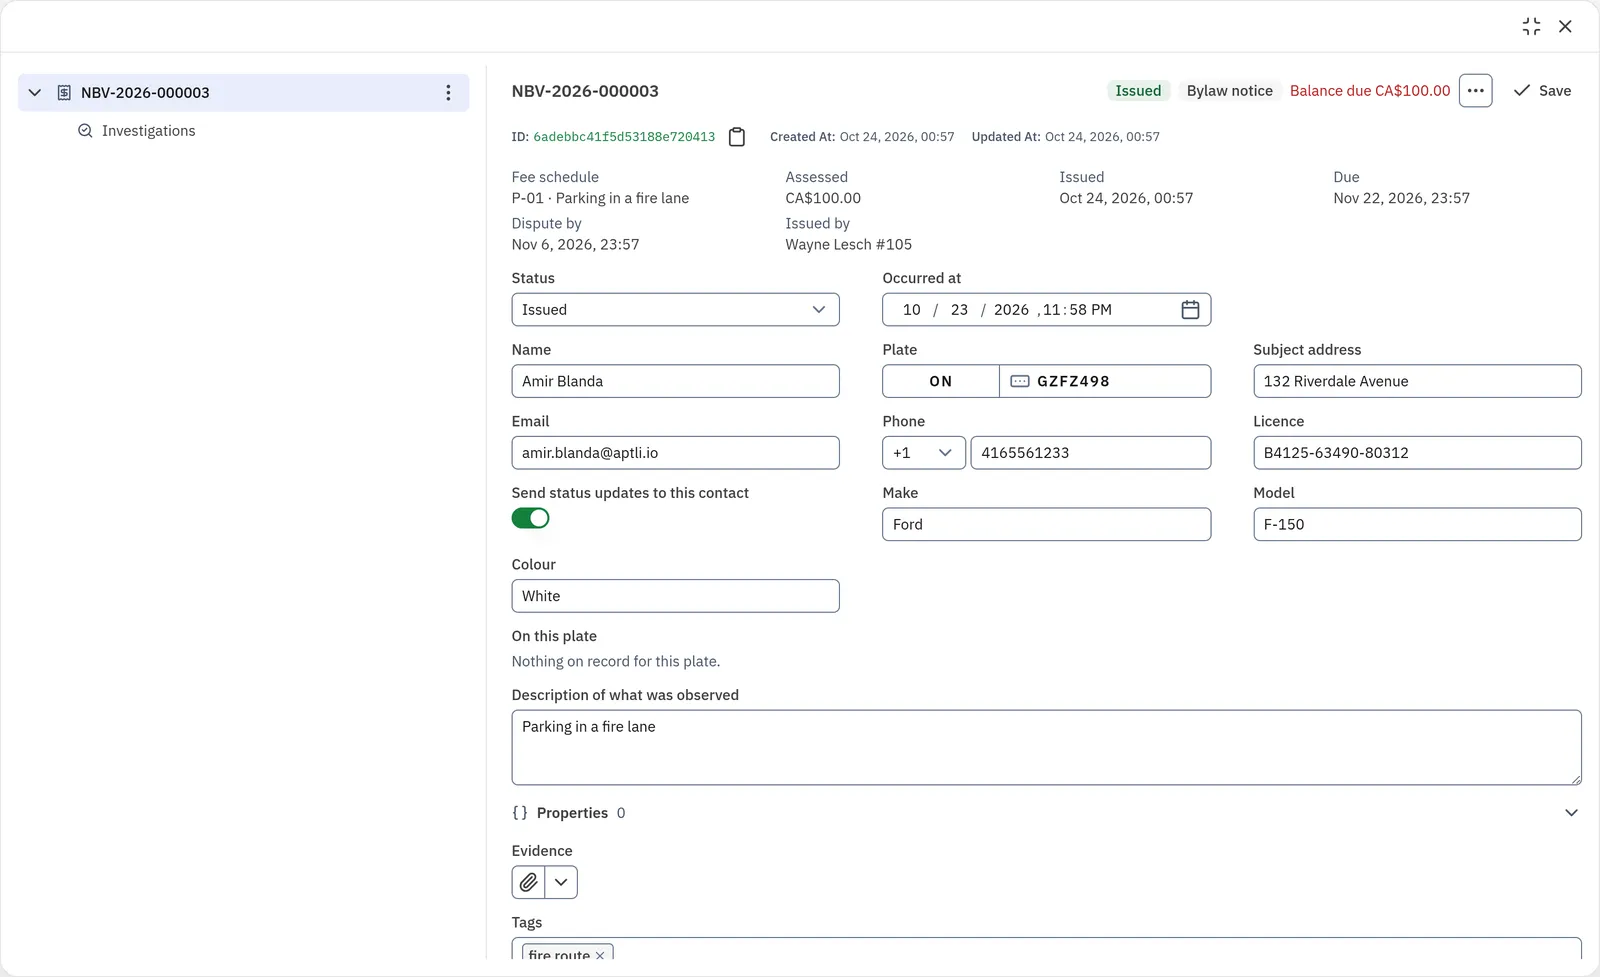1600x977 pixels.
Task: Click the document icon beside NBV-2026-000003
Action: pos(64,93)
